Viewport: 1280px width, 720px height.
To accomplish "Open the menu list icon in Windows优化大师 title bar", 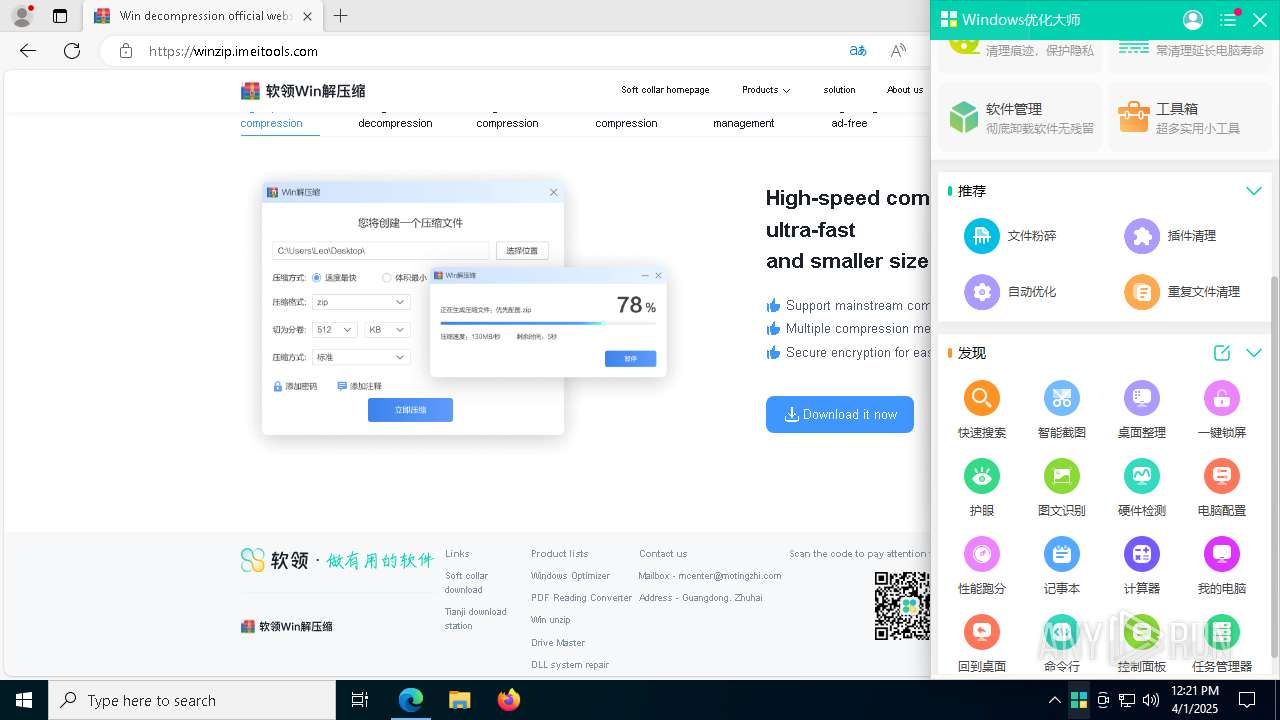I will 1228,20.
